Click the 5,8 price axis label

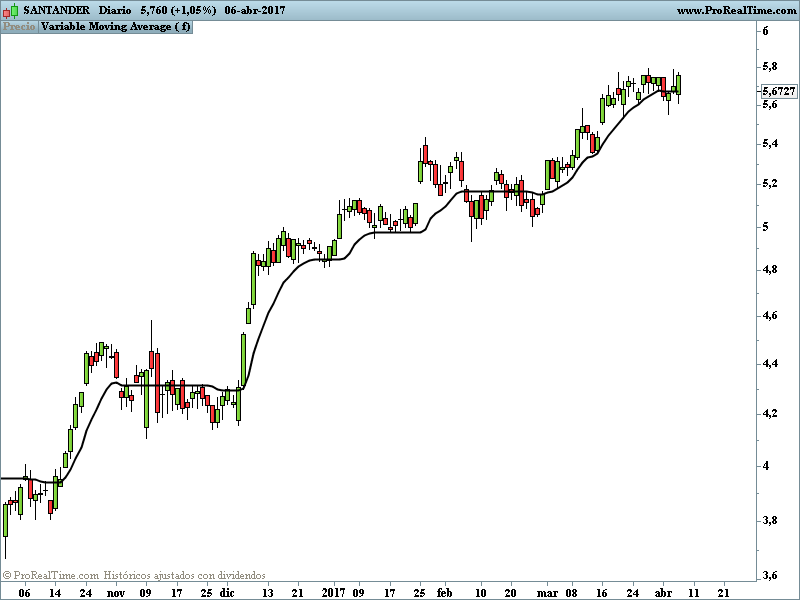point(769,67)
